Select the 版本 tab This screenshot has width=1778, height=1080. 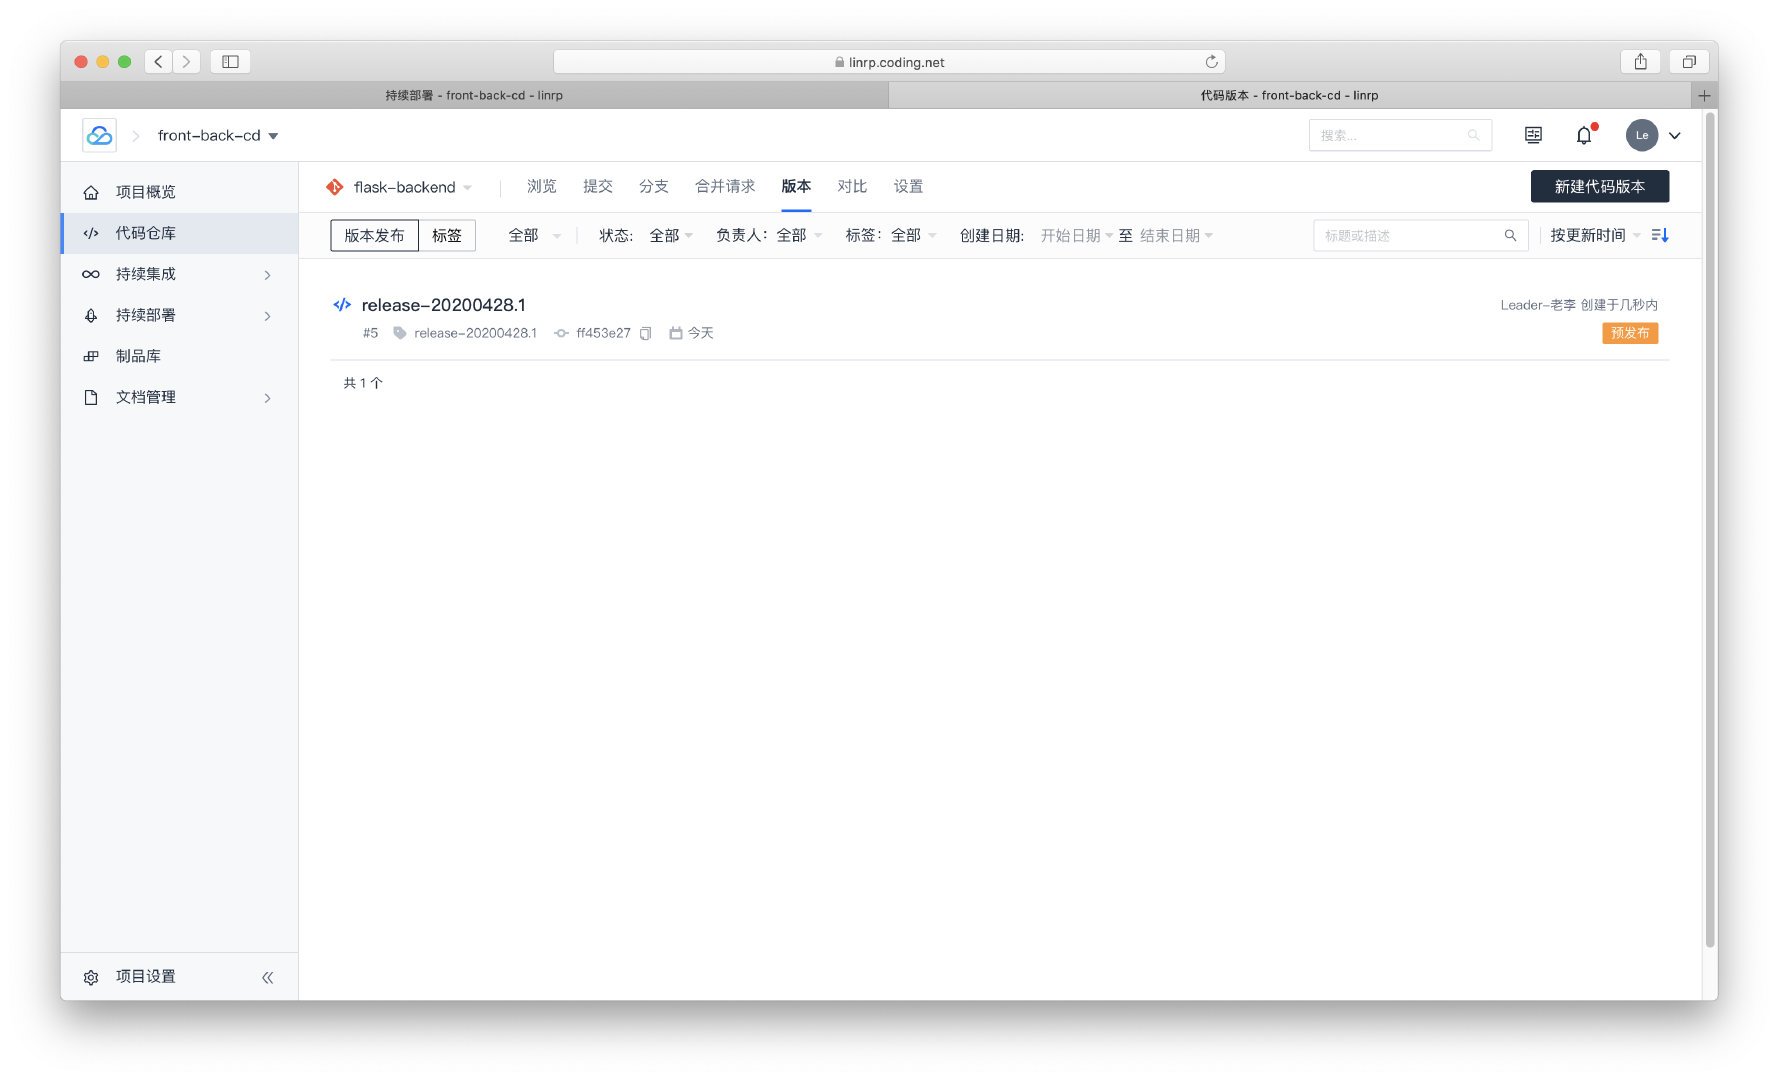[x=796, y=186]
